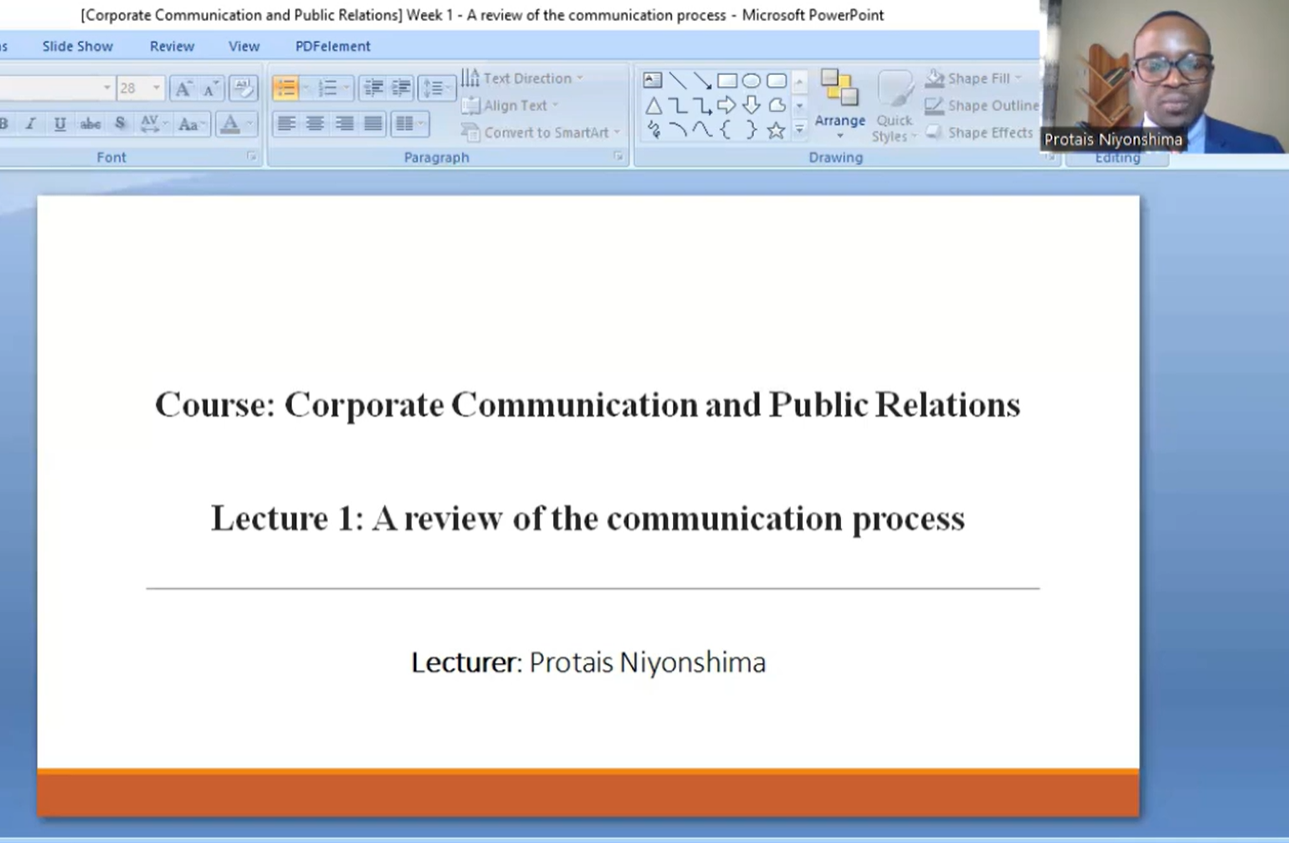Open Columns dropdown
The image size is (1289, 843).
[409, 124]
